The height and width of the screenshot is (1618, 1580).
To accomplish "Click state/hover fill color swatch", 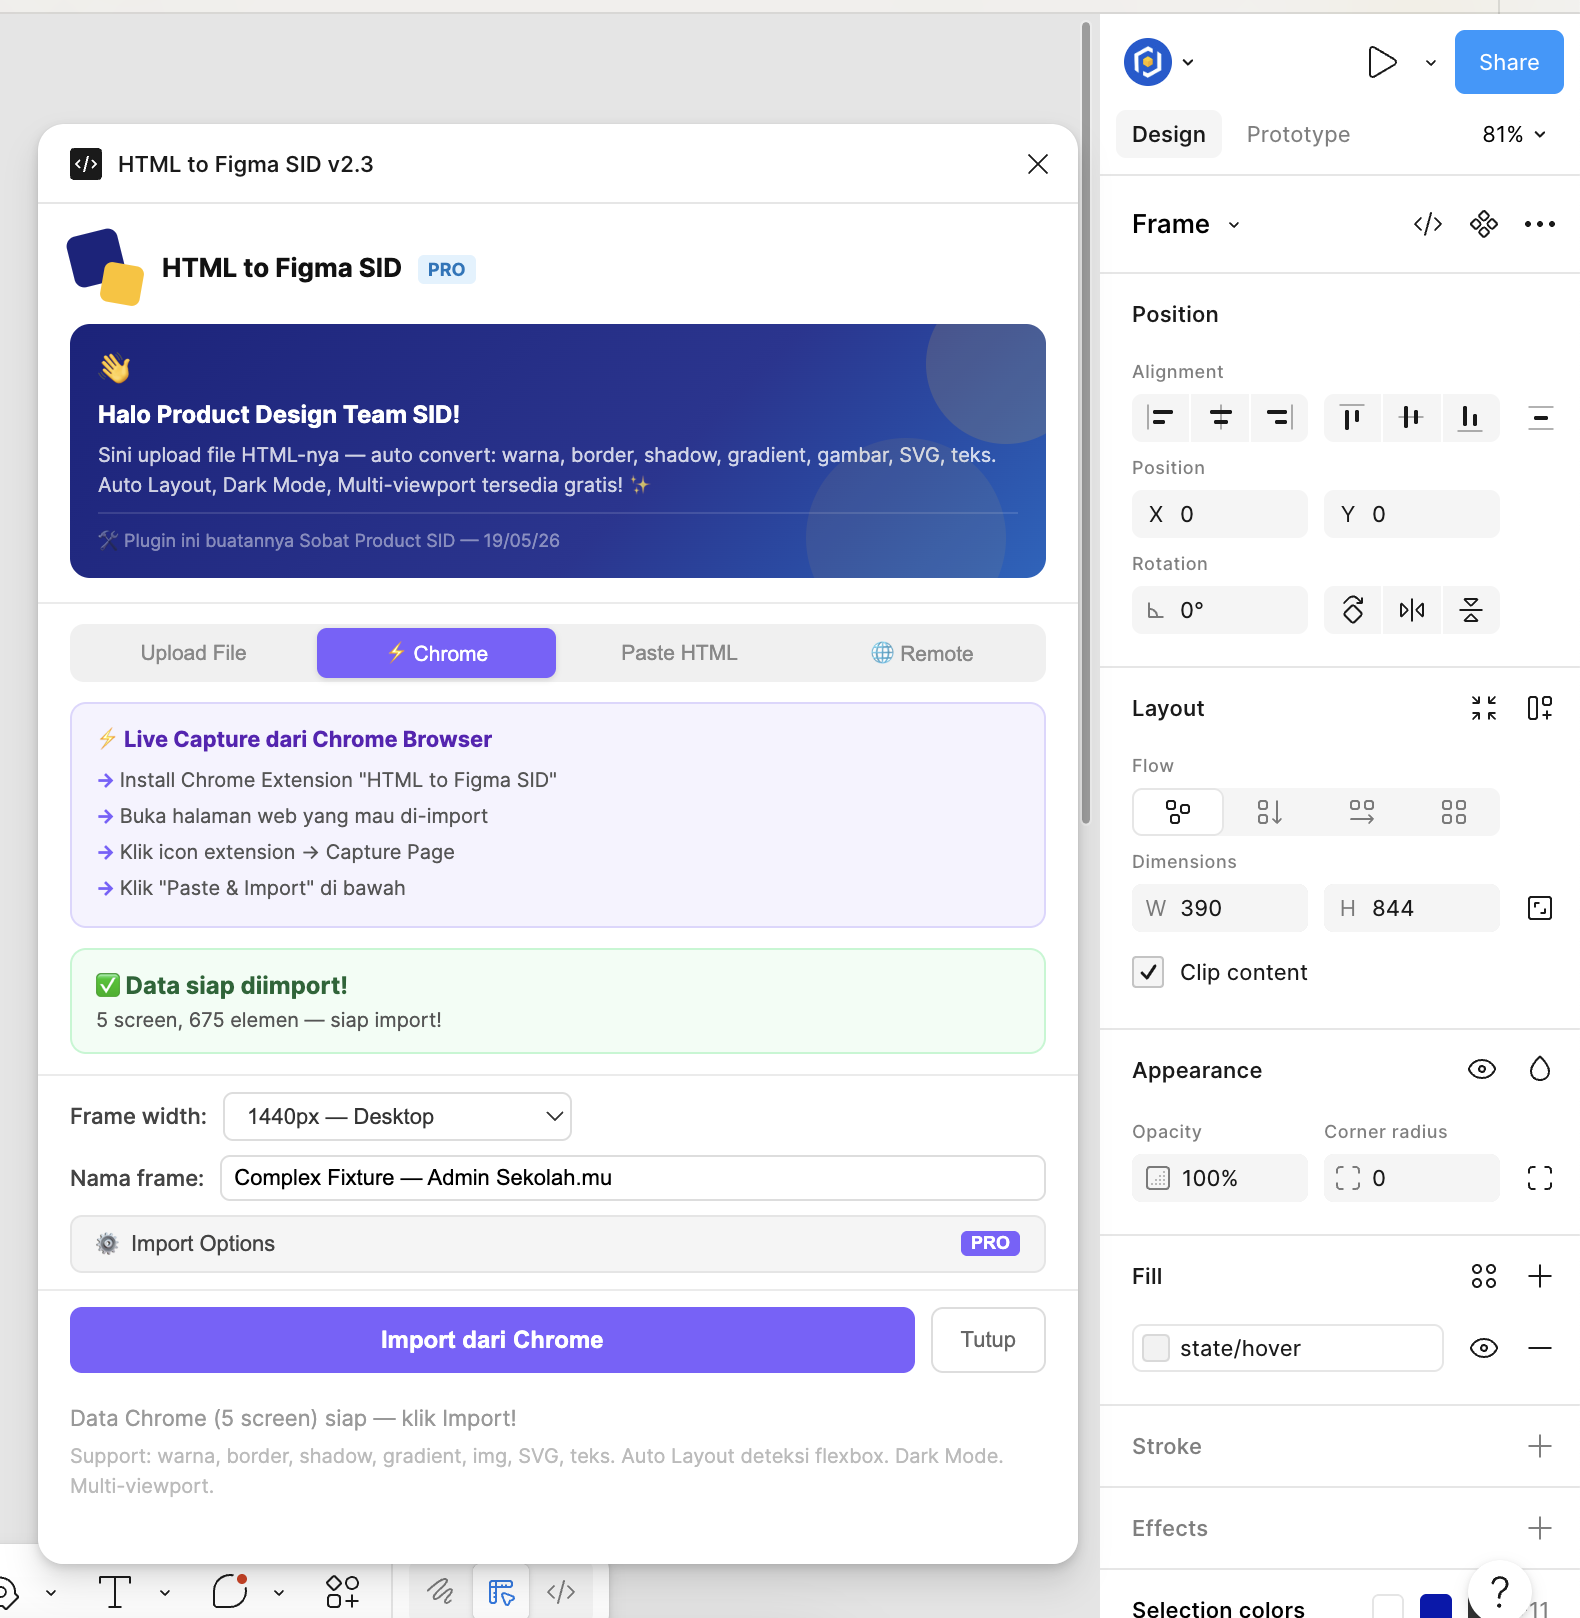I will point(1156,1348).
